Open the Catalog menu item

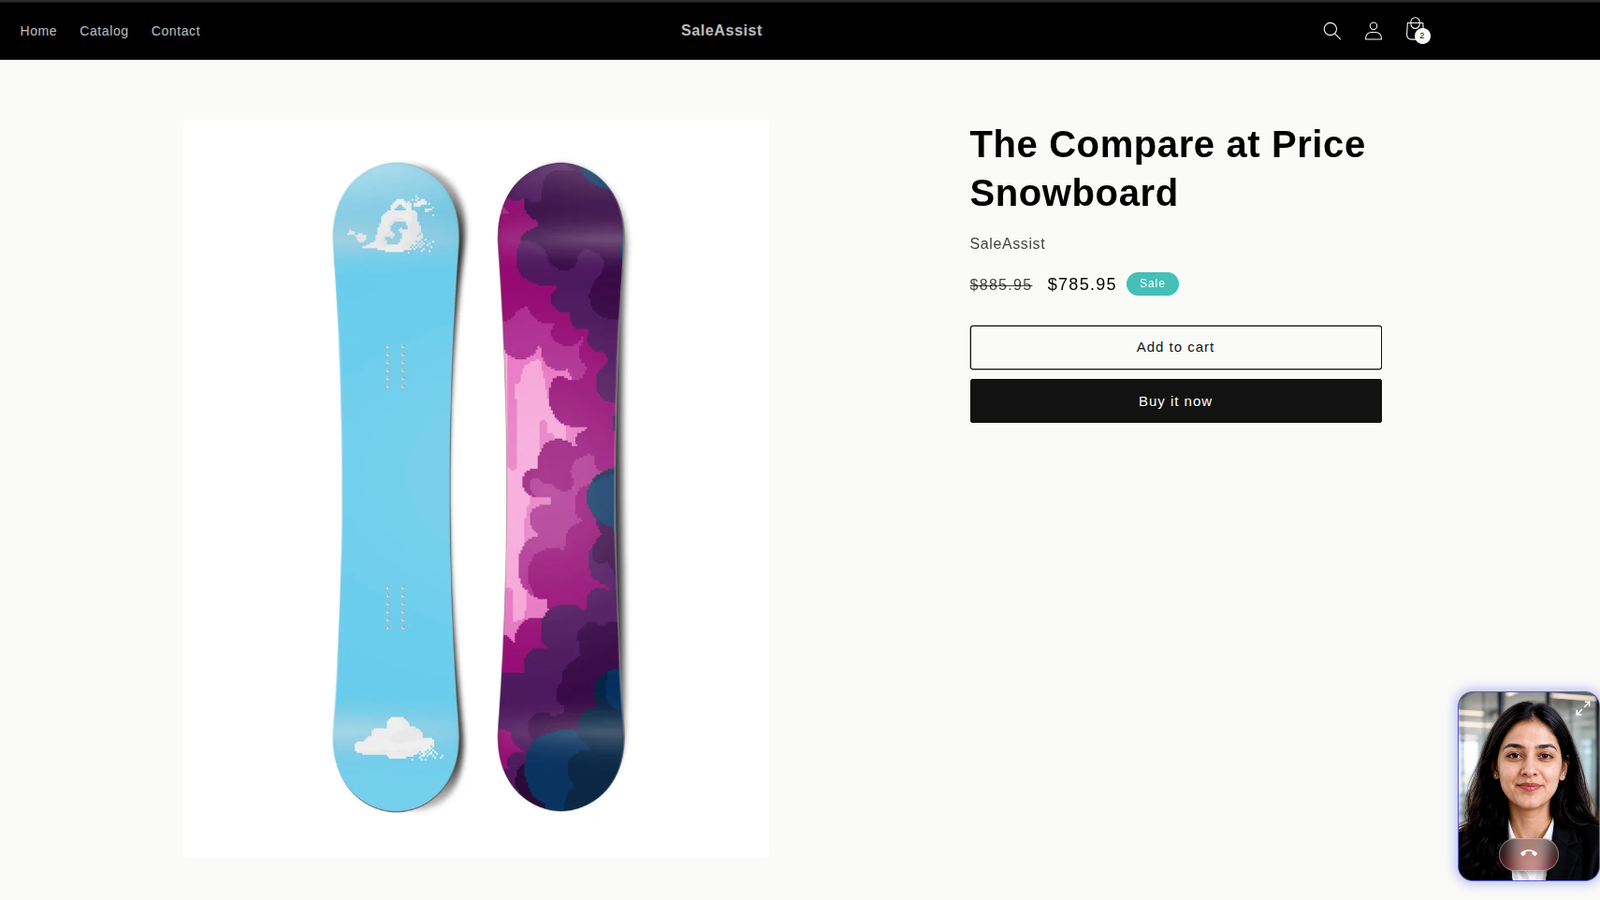tap(104, 31)
